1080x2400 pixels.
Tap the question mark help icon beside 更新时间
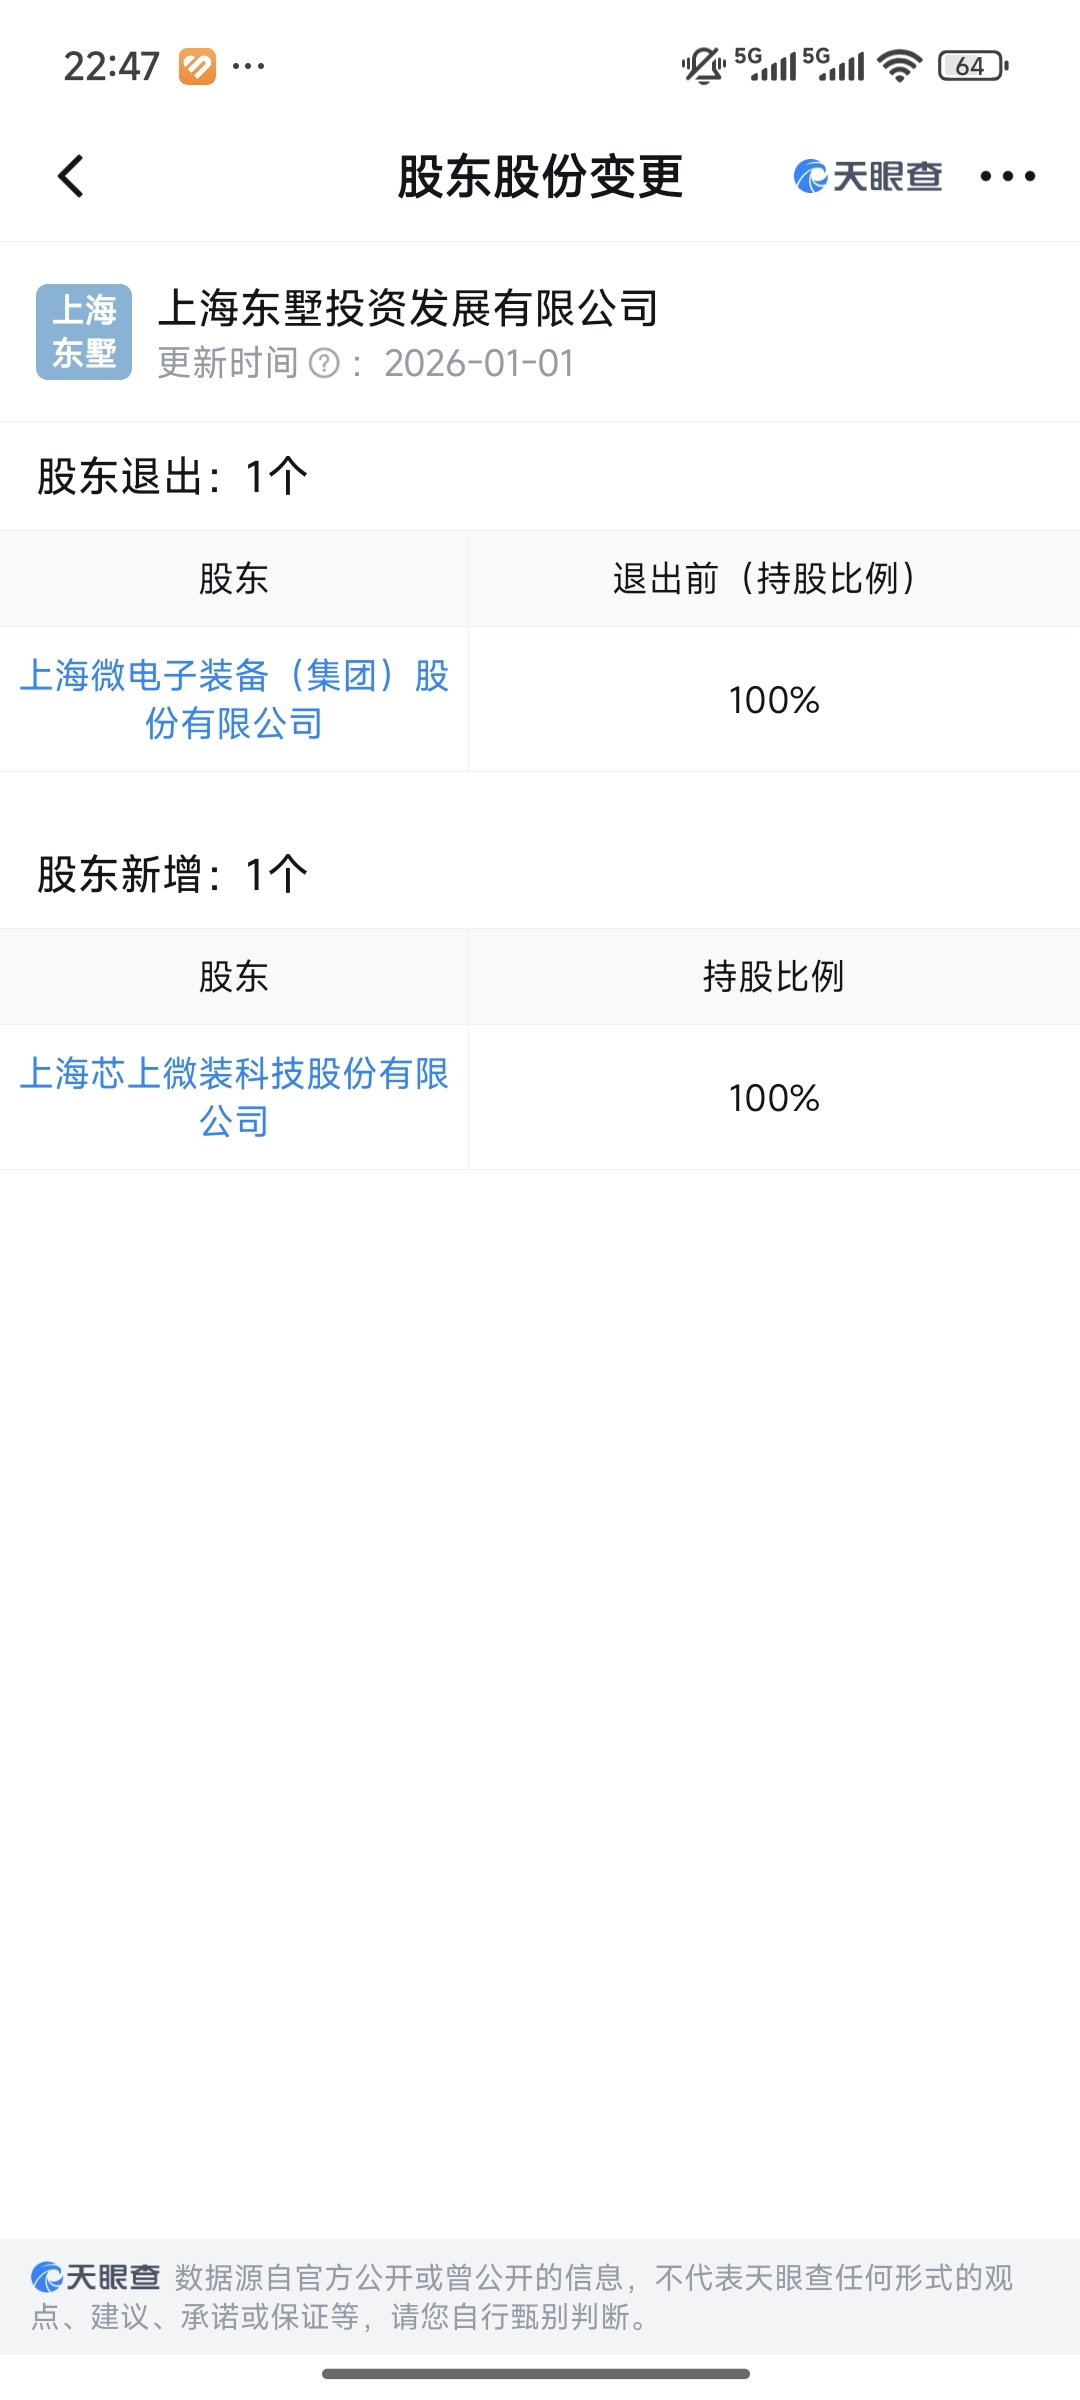coord(324,363)
